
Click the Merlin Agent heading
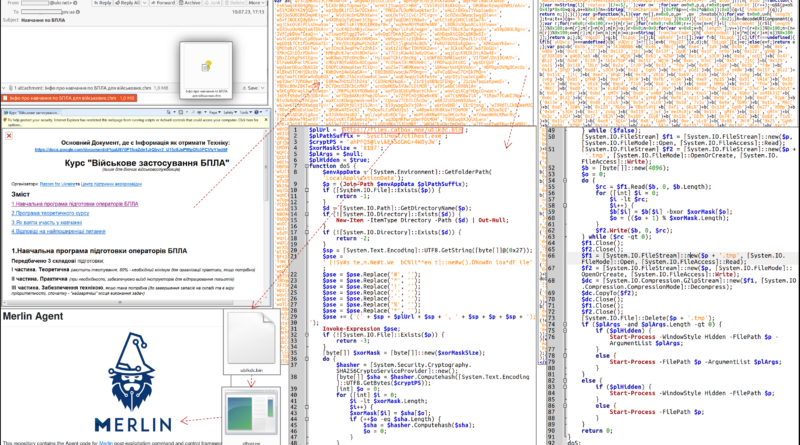click(x=33, y=316)
